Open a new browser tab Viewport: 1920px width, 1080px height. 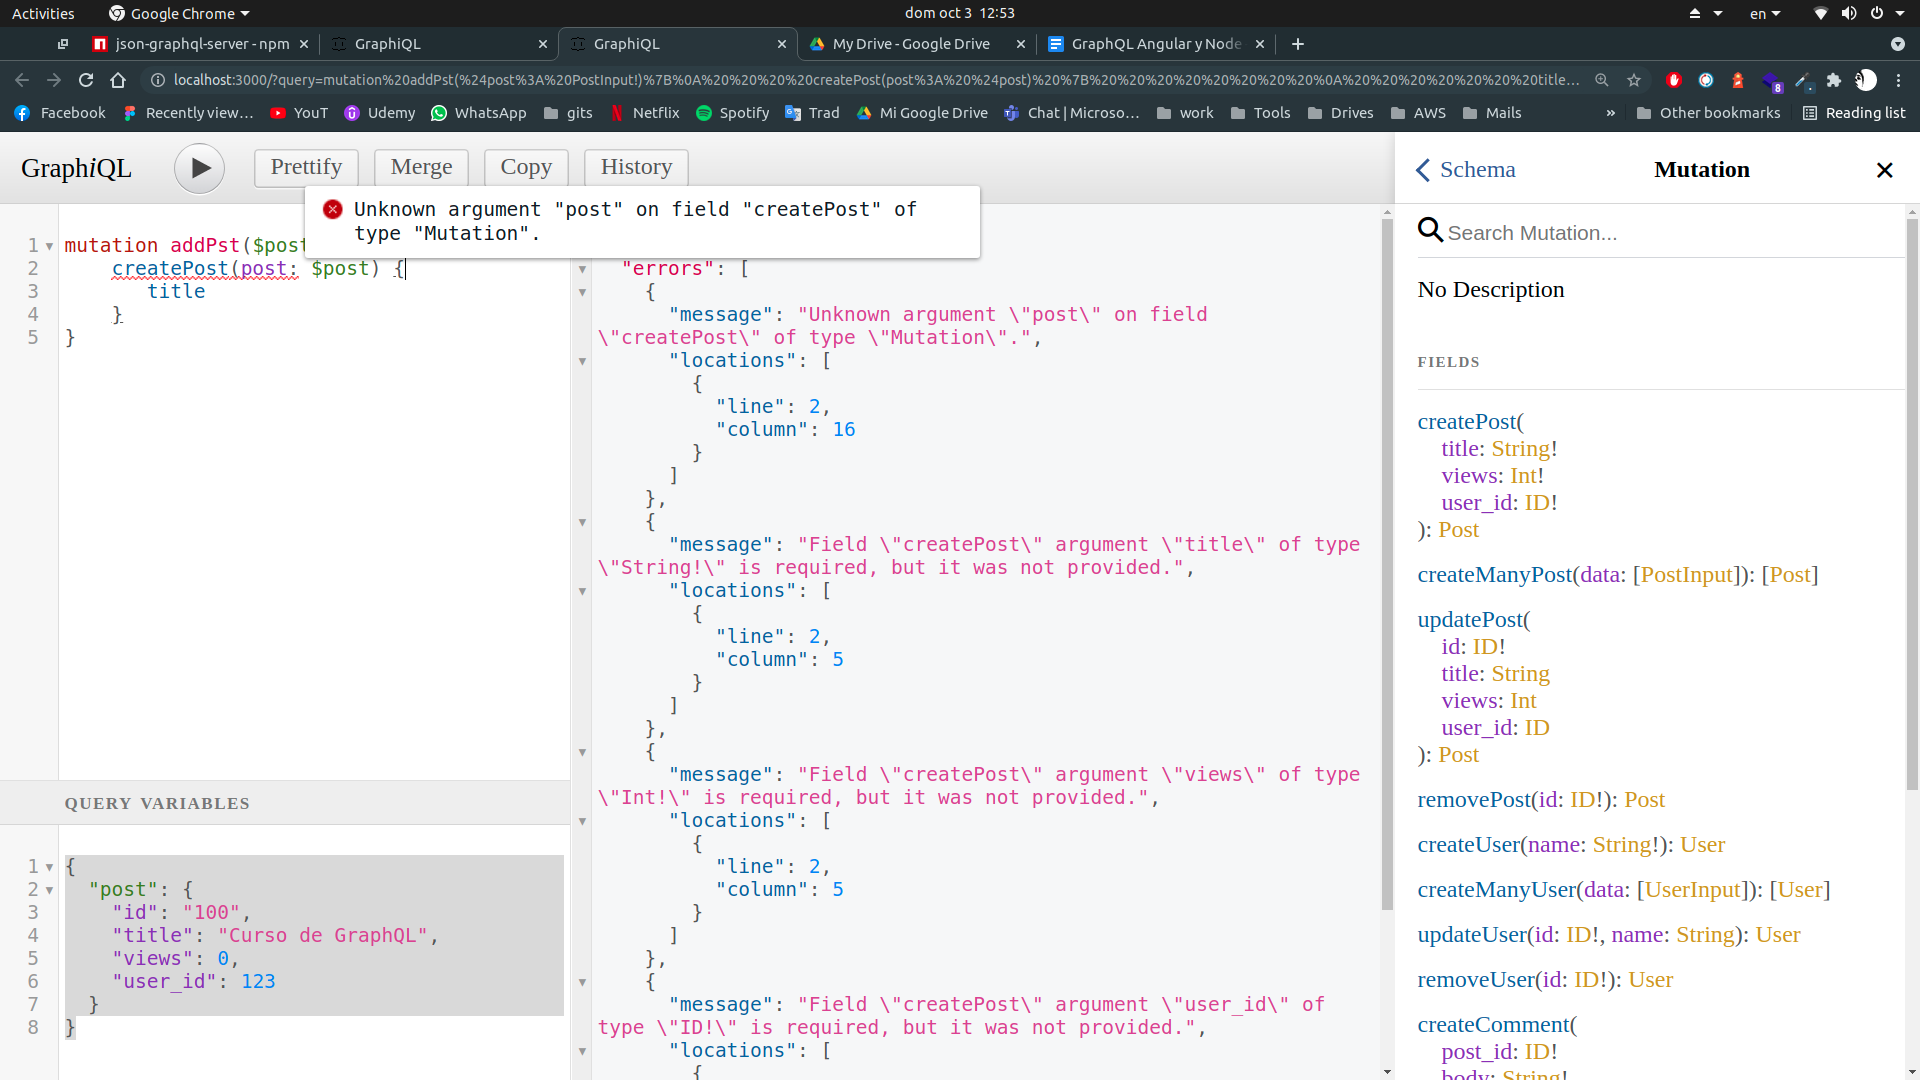[1298, 44]
